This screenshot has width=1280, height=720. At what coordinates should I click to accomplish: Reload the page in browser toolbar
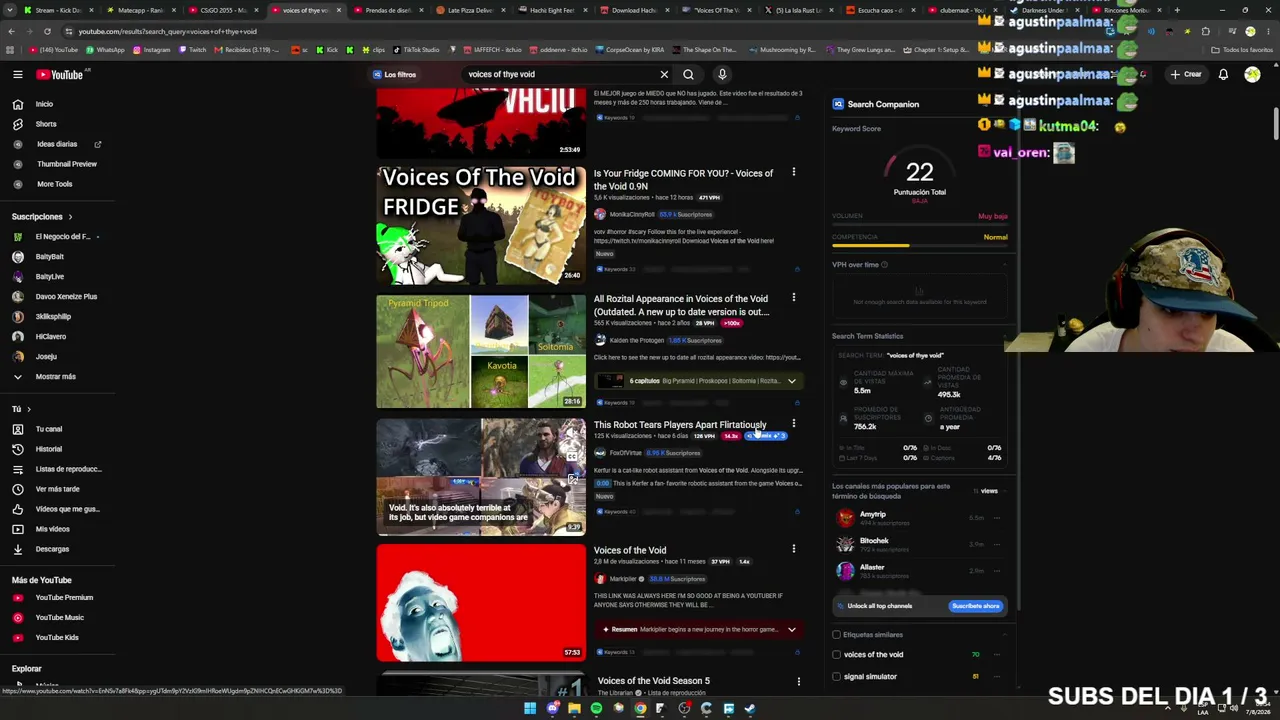click(47, 31)
